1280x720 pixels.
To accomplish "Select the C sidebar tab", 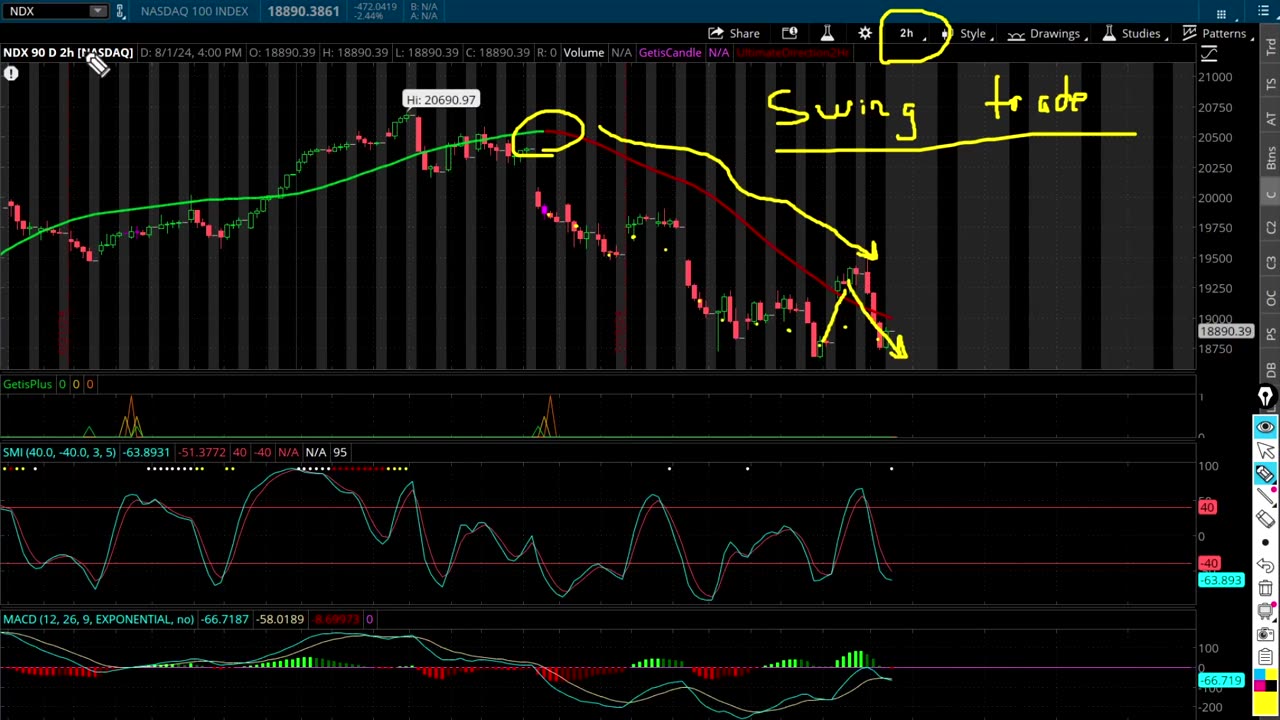I will click(1271, 195).
